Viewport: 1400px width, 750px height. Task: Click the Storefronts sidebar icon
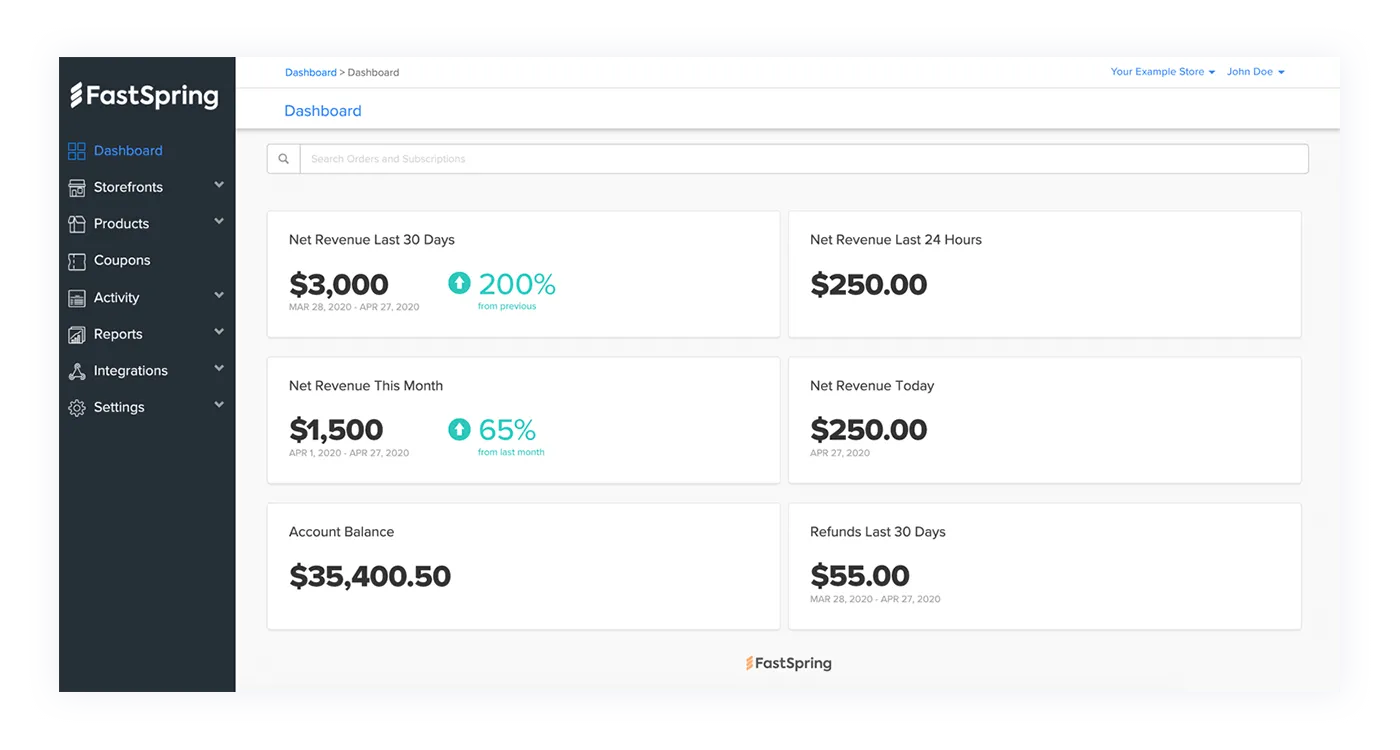pyautogui.click(x=76, y=187)
